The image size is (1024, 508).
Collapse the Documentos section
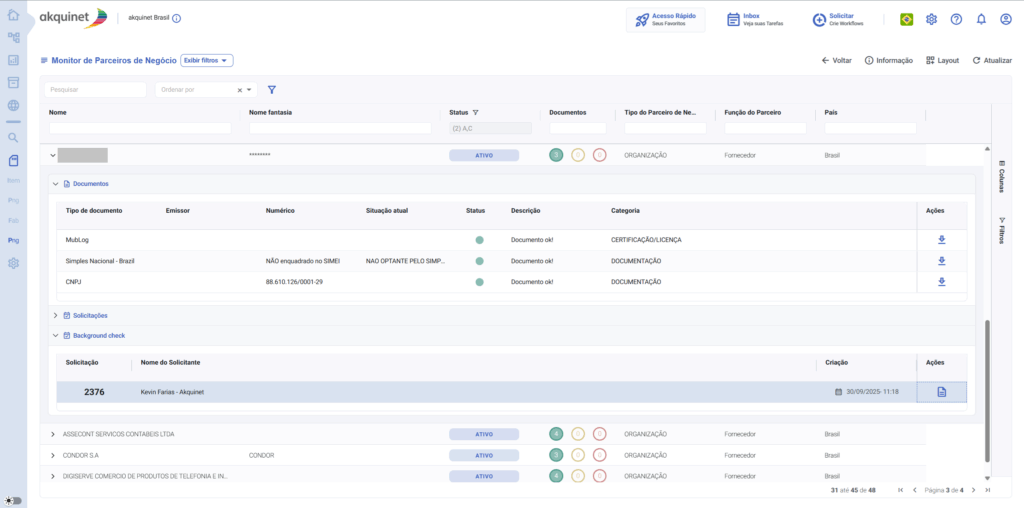(56, 184)
